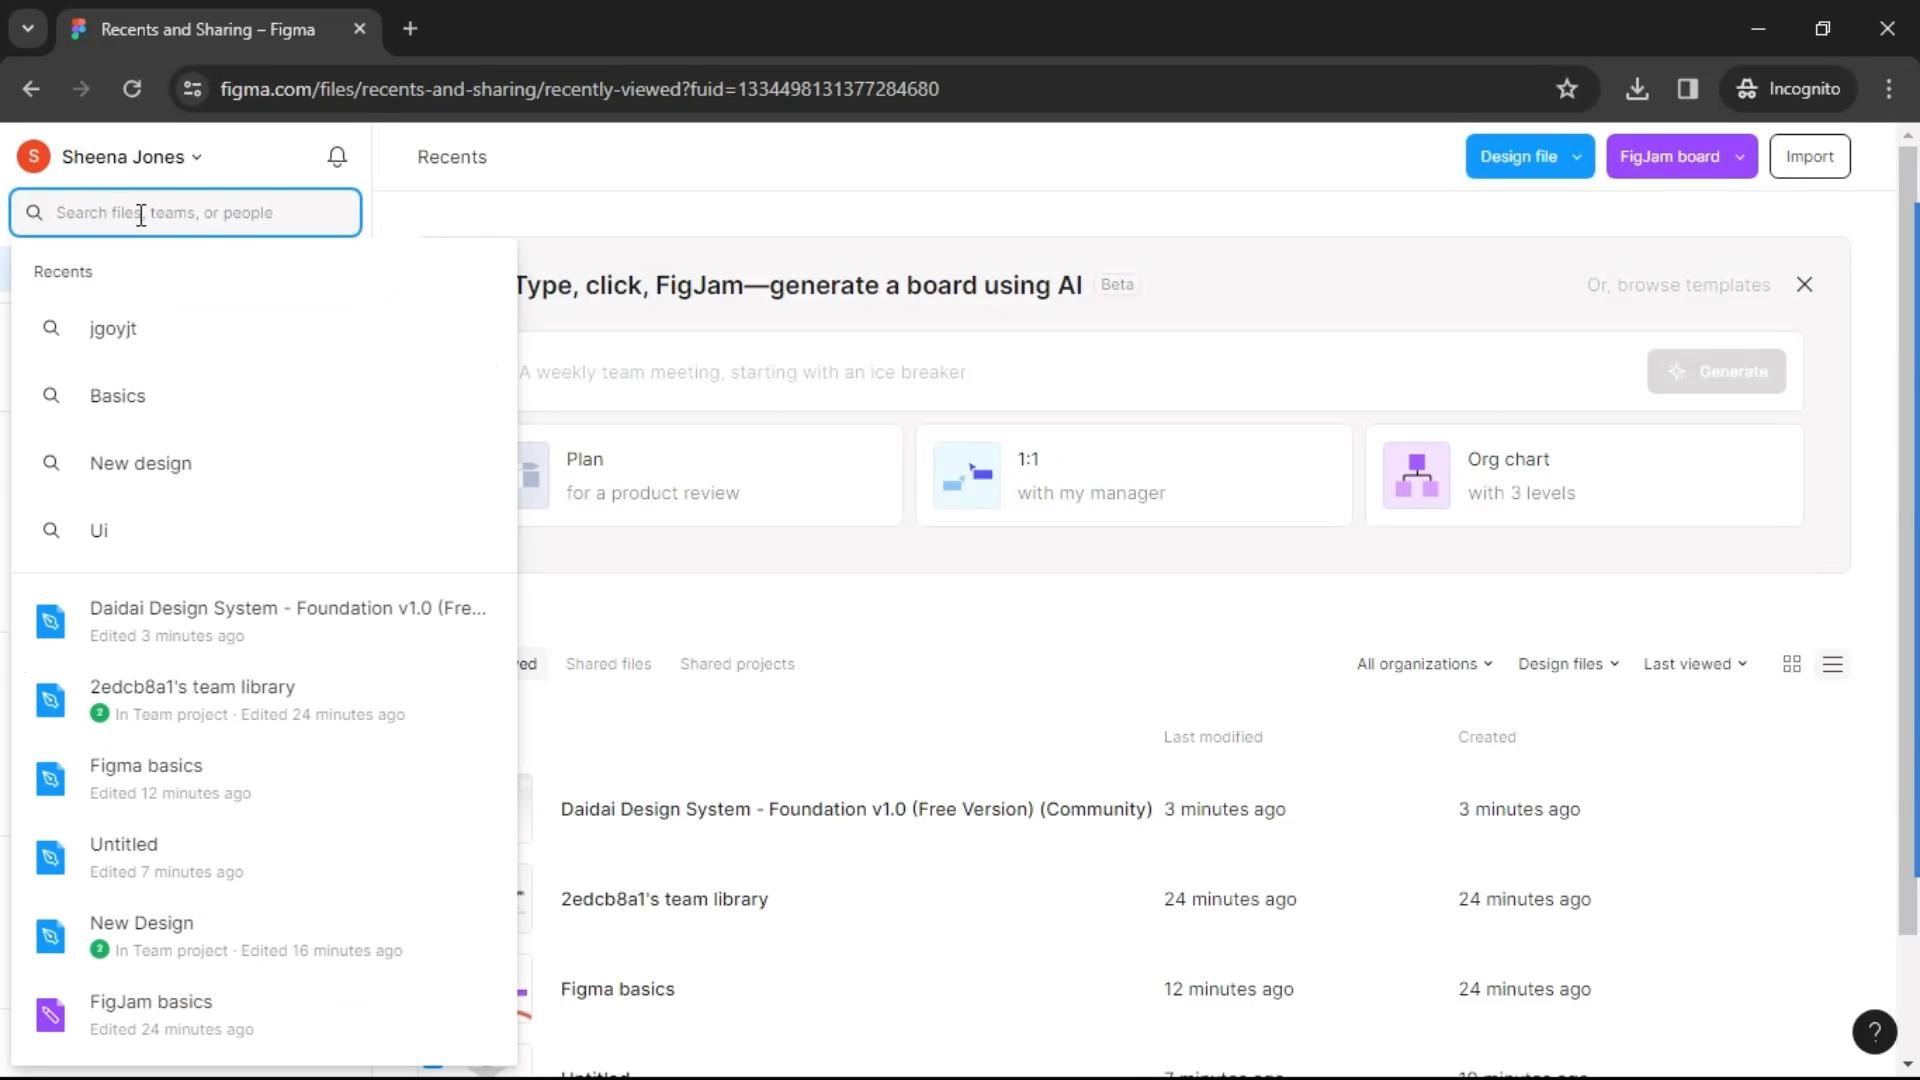Click the 1:1 template icon
Image resolution: width=1920 pixels, height=1080 pixels.
click(x=967, y=475)
